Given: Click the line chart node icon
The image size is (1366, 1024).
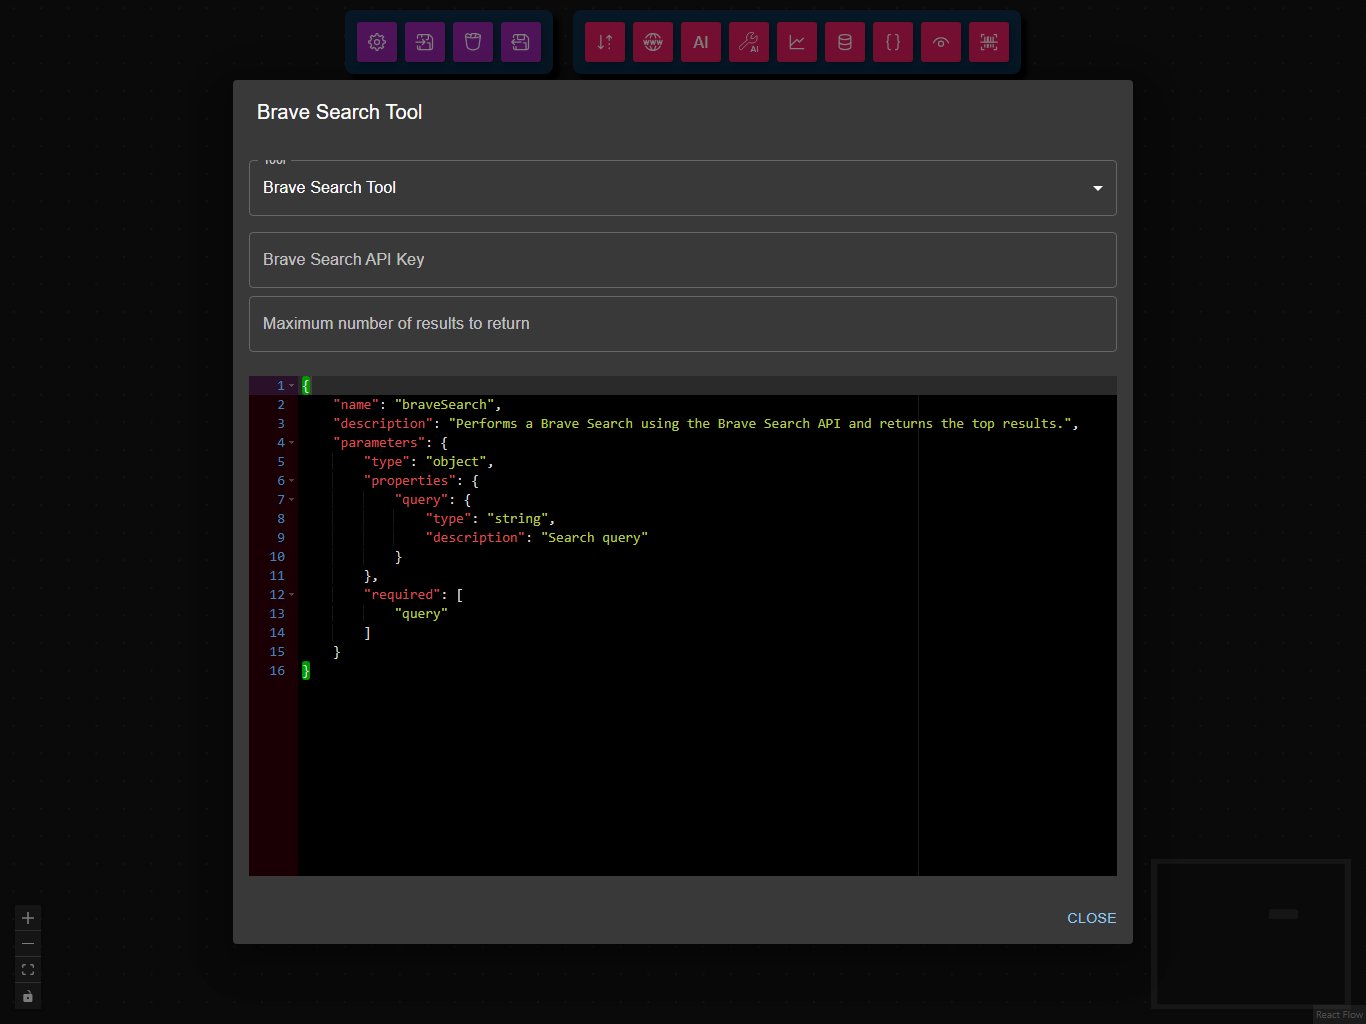Looking at the screenshot, I should 797,42.
